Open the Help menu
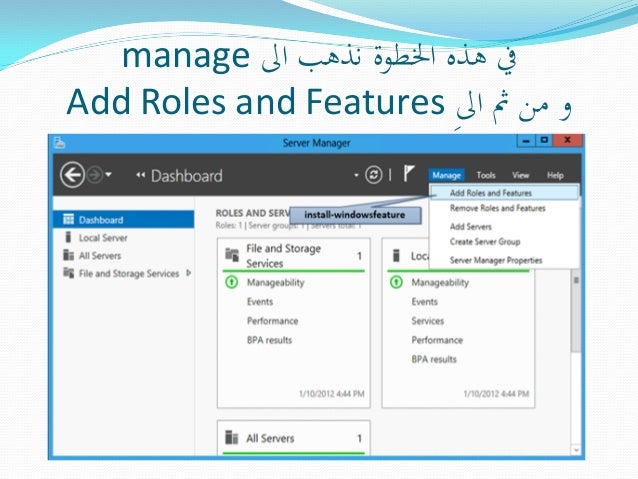The width and height of the screenshot is (638, 479). (555, 175)
